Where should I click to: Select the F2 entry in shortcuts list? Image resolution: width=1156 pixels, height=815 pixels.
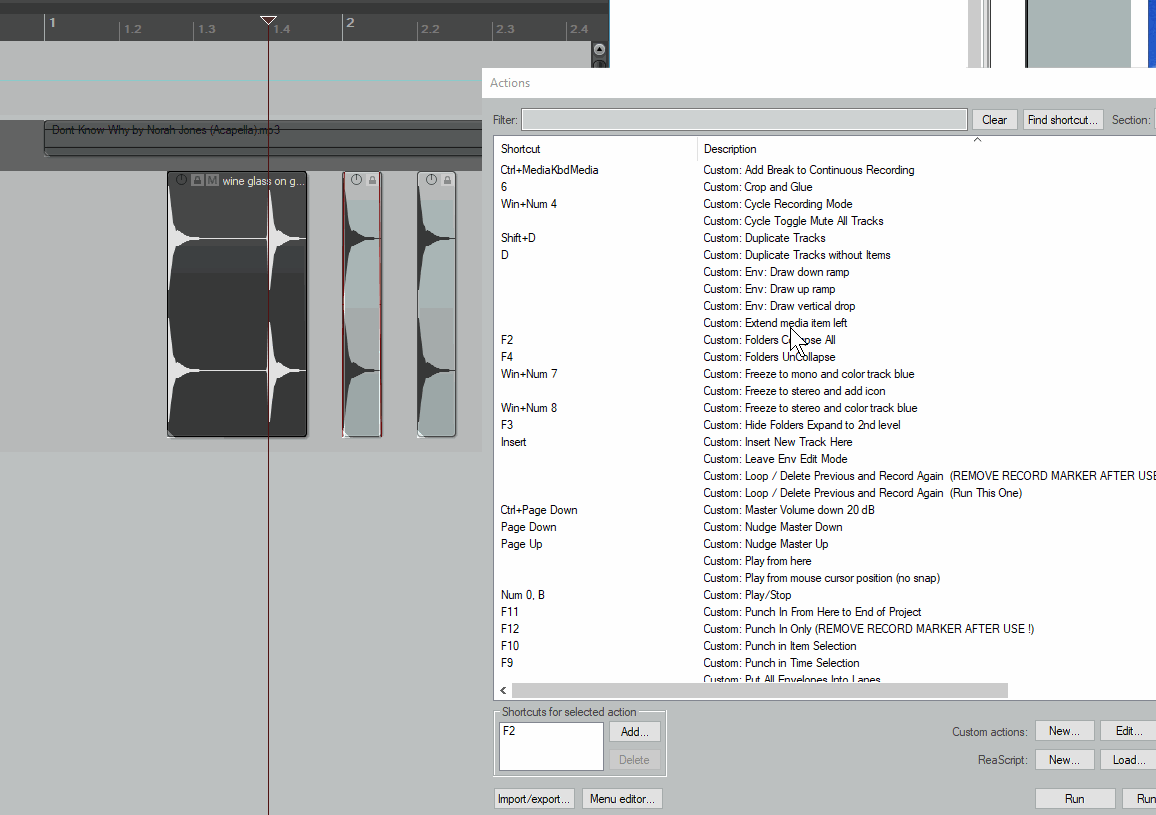[x=509, y=731]
